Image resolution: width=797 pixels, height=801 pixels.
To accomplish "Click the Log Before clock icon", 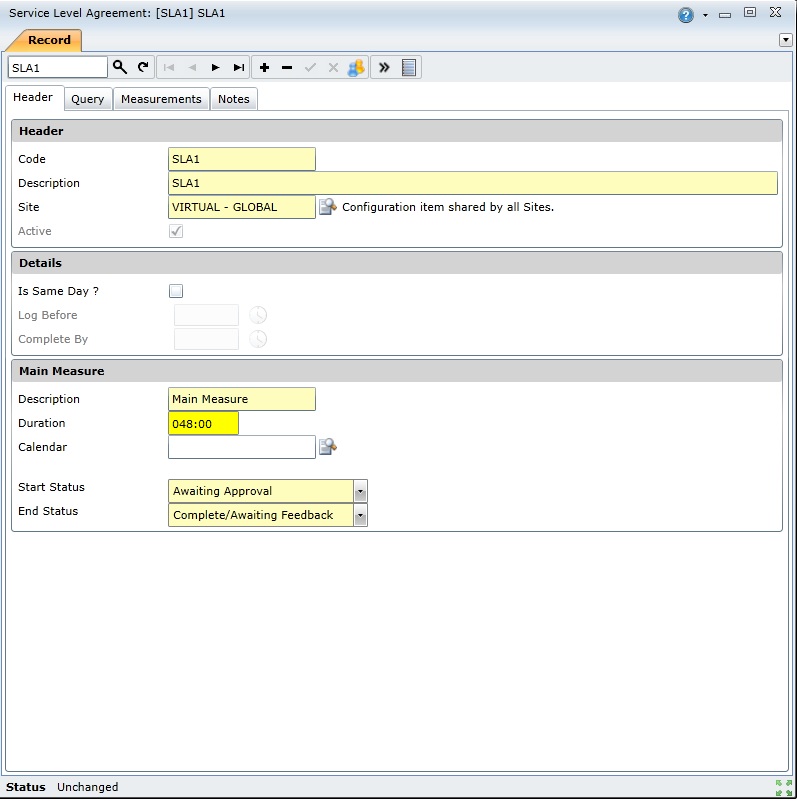I will 258,315.
